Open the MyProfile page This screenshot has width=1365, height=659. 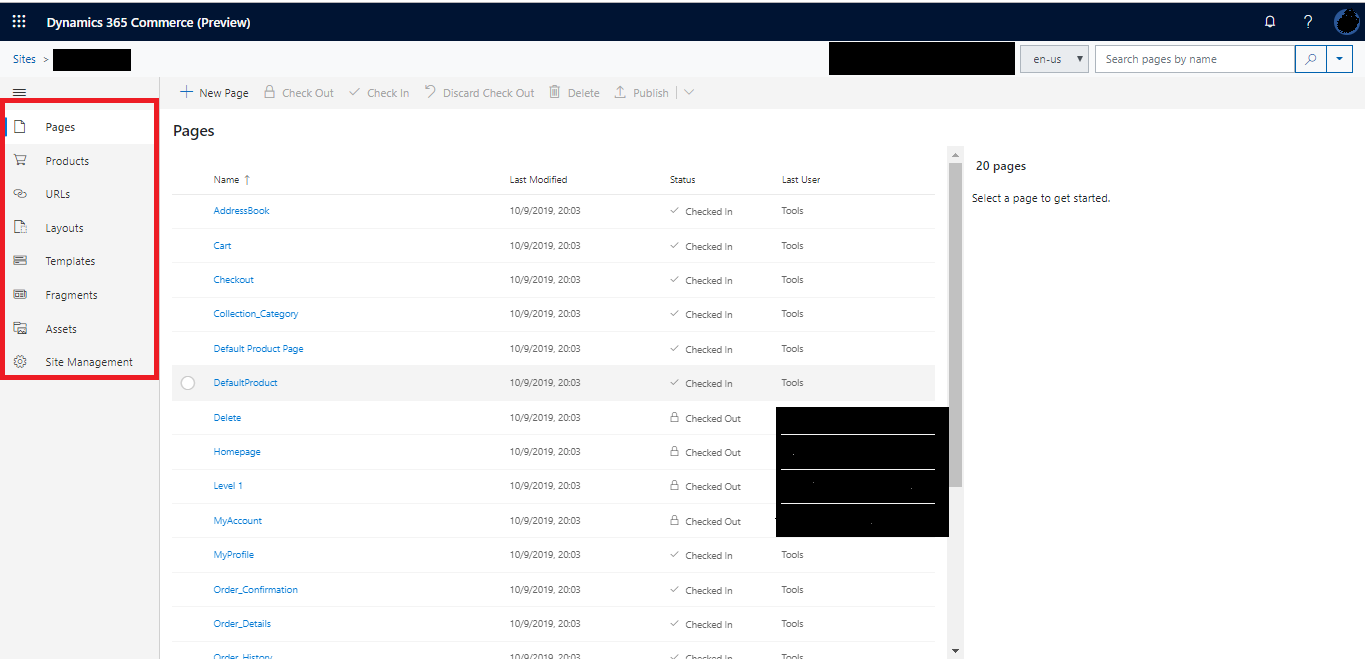[234, 555]
